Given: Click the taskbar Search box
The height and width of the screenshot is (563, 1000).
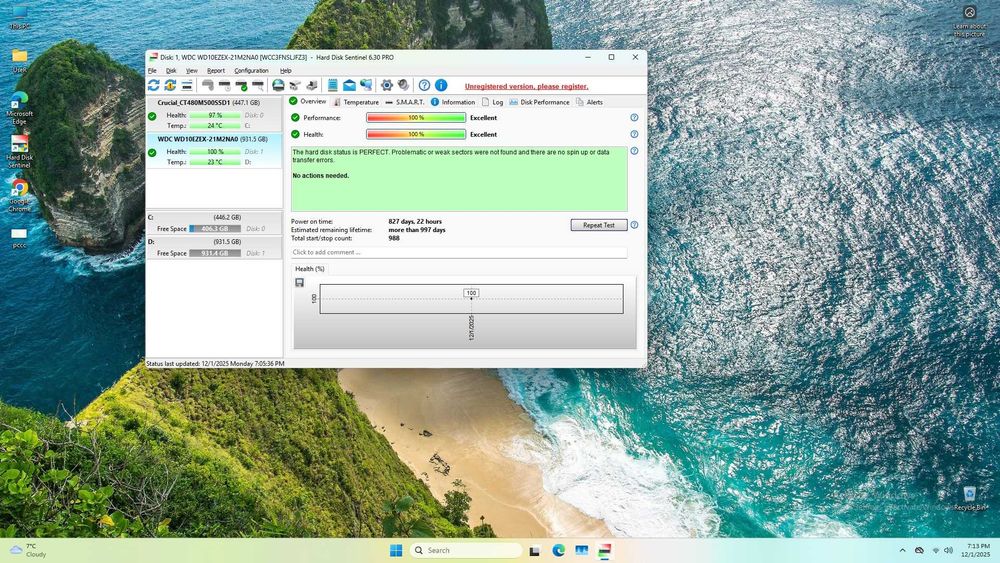Looking at the screenshot, I should 466,550.
